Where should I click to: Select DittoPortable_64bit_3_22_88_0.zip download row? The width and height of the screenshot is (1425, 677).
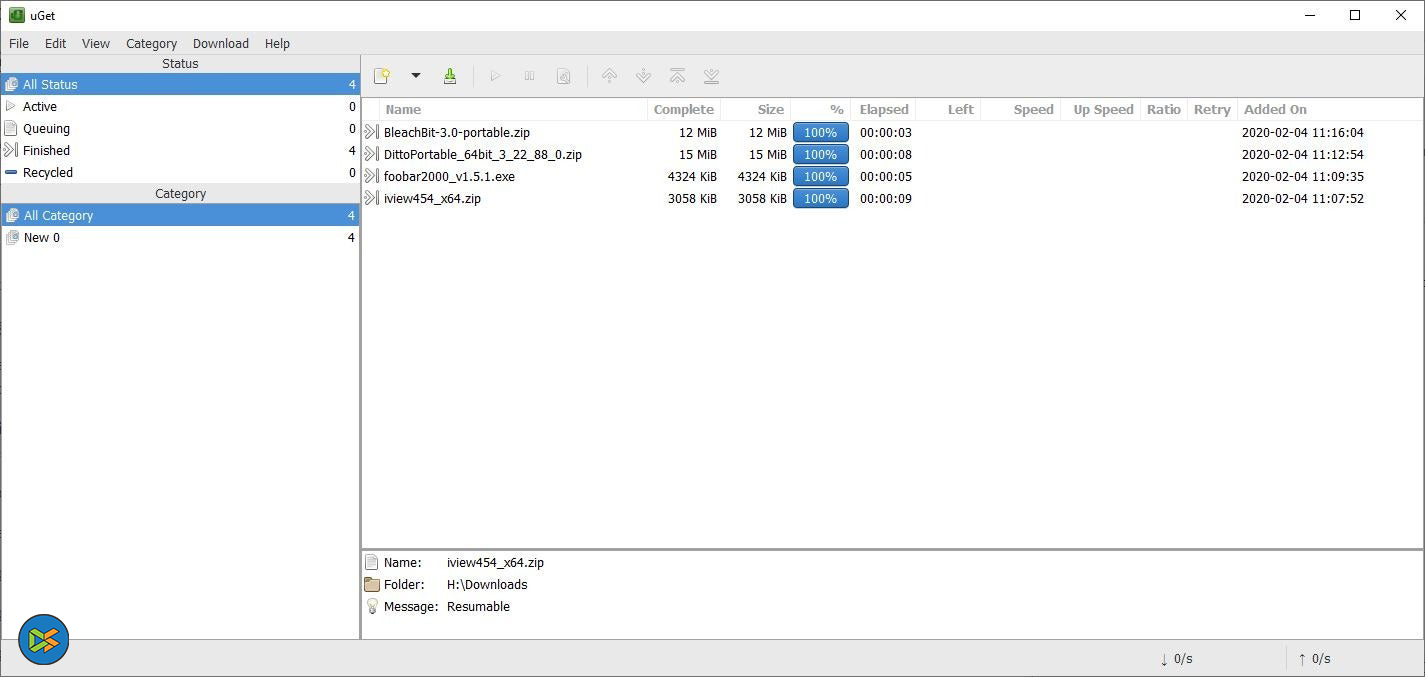click(x=891, y=154)
